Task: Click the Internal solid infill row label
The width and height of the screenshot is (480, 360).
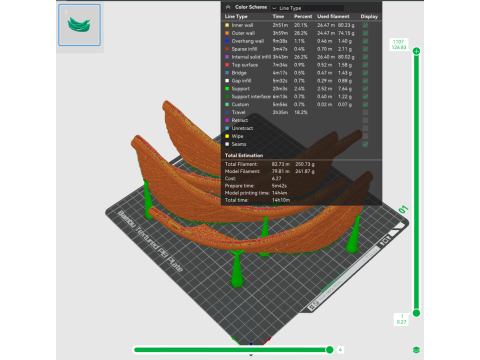Action: [251, 57]
